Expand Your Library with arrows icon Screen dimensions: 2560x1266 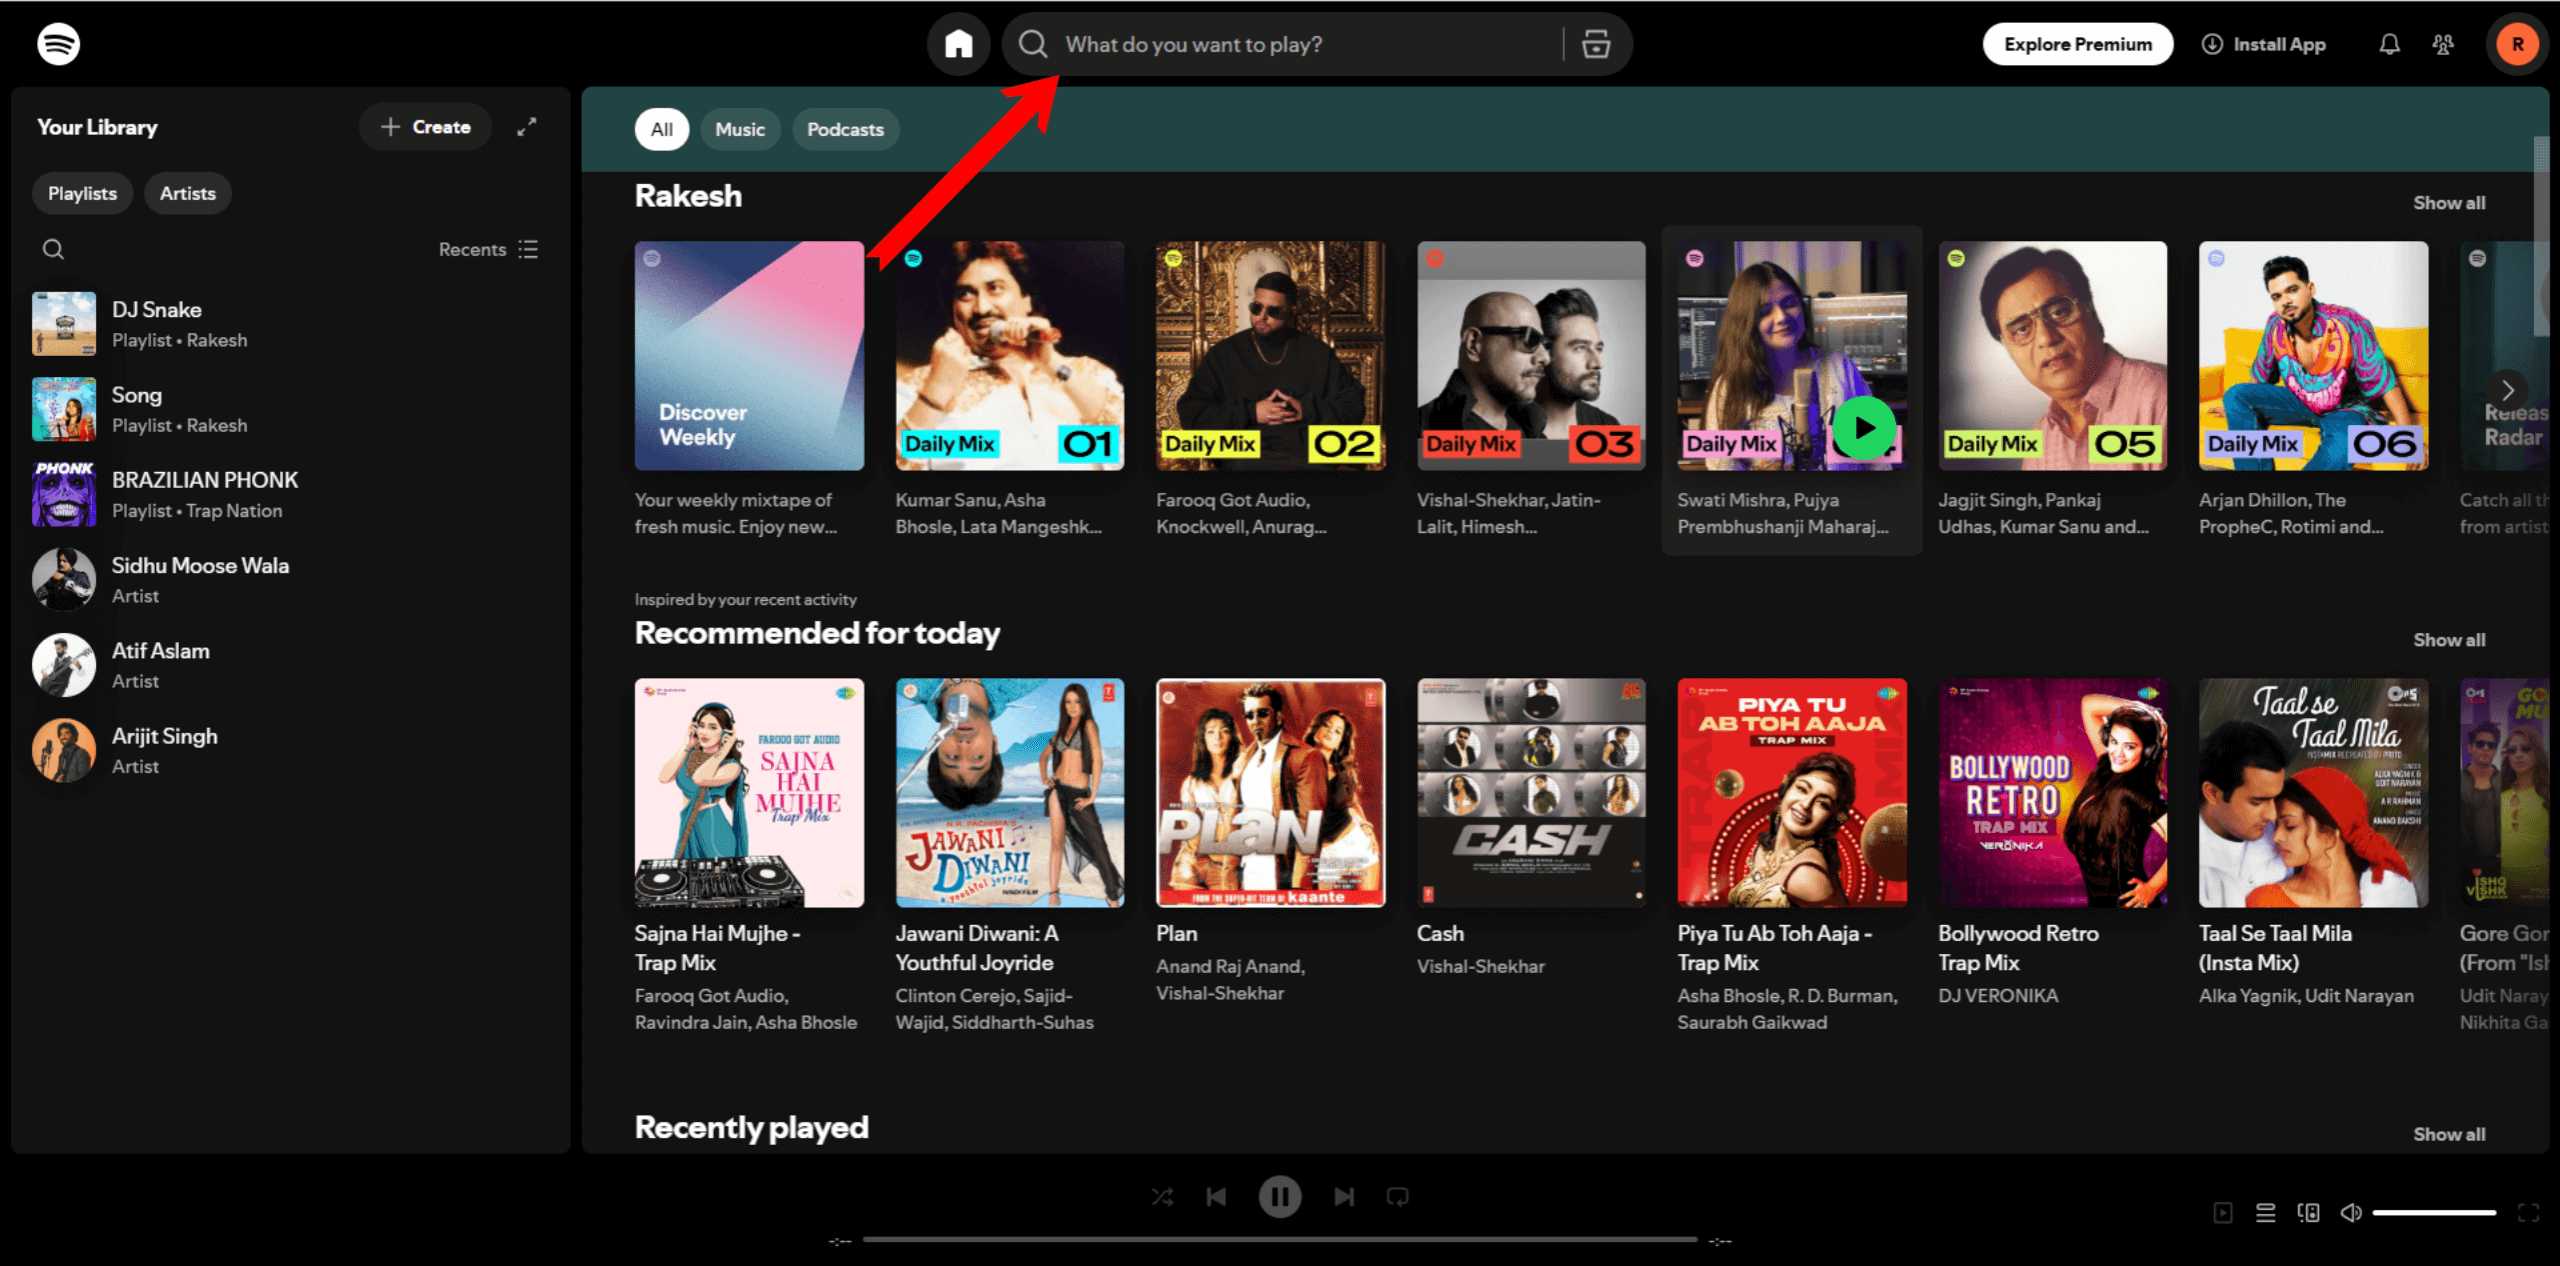click(x=526, y=127)
